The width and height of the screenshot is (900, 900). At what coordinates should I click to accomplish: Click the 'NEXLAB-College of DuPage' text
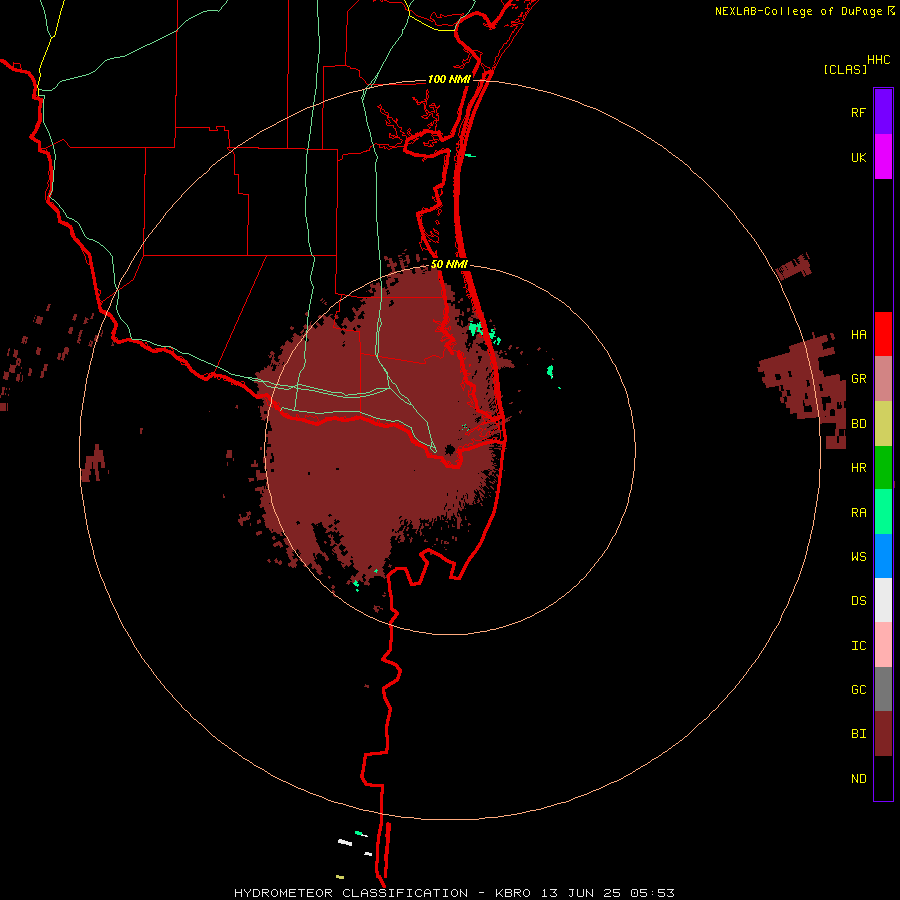click(798, 11)
